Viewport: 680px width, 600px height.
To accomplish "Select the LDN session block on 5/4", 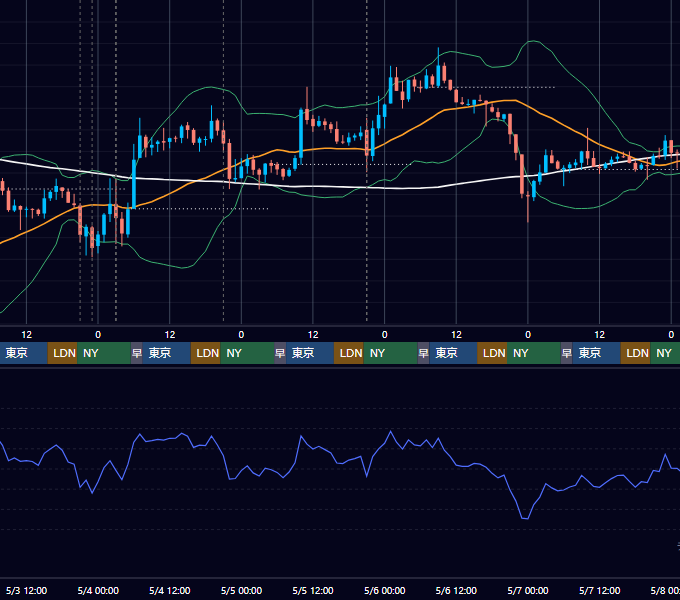I will pos(206,353).
